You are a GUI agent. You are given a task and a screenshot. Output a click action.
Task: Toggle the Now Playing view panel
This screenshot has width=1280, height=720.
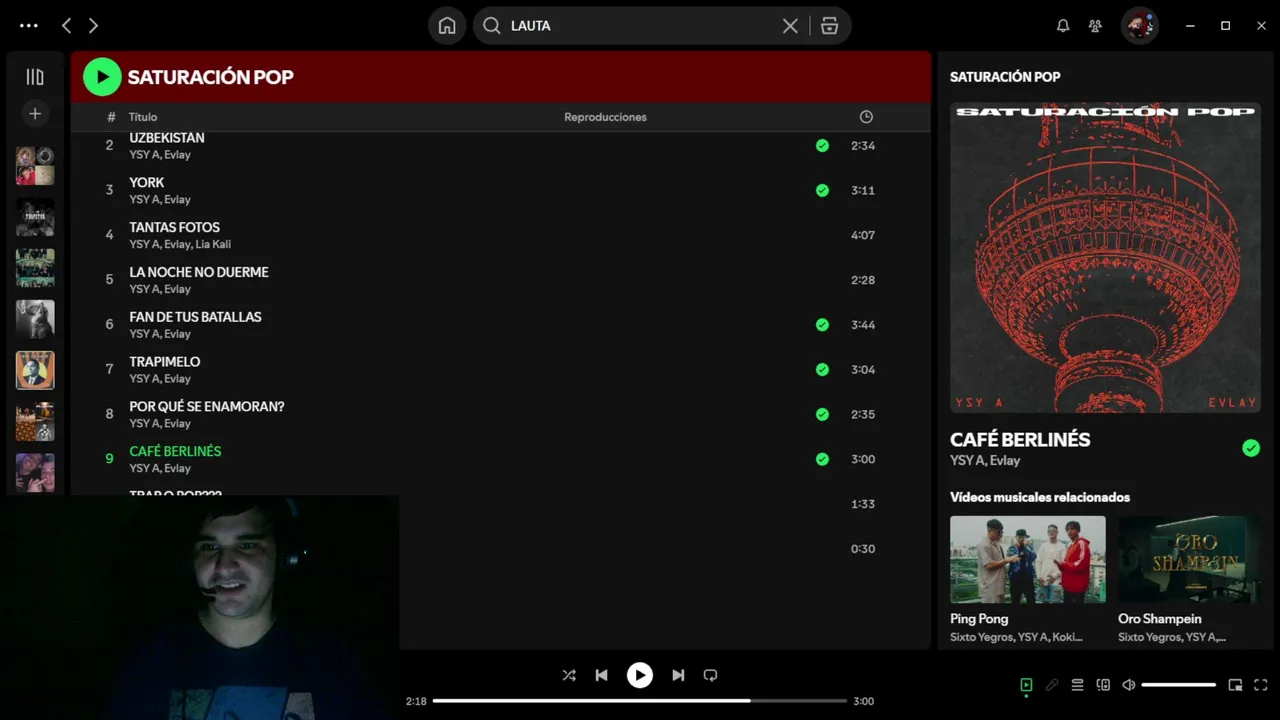click(x=1026, y=685)
